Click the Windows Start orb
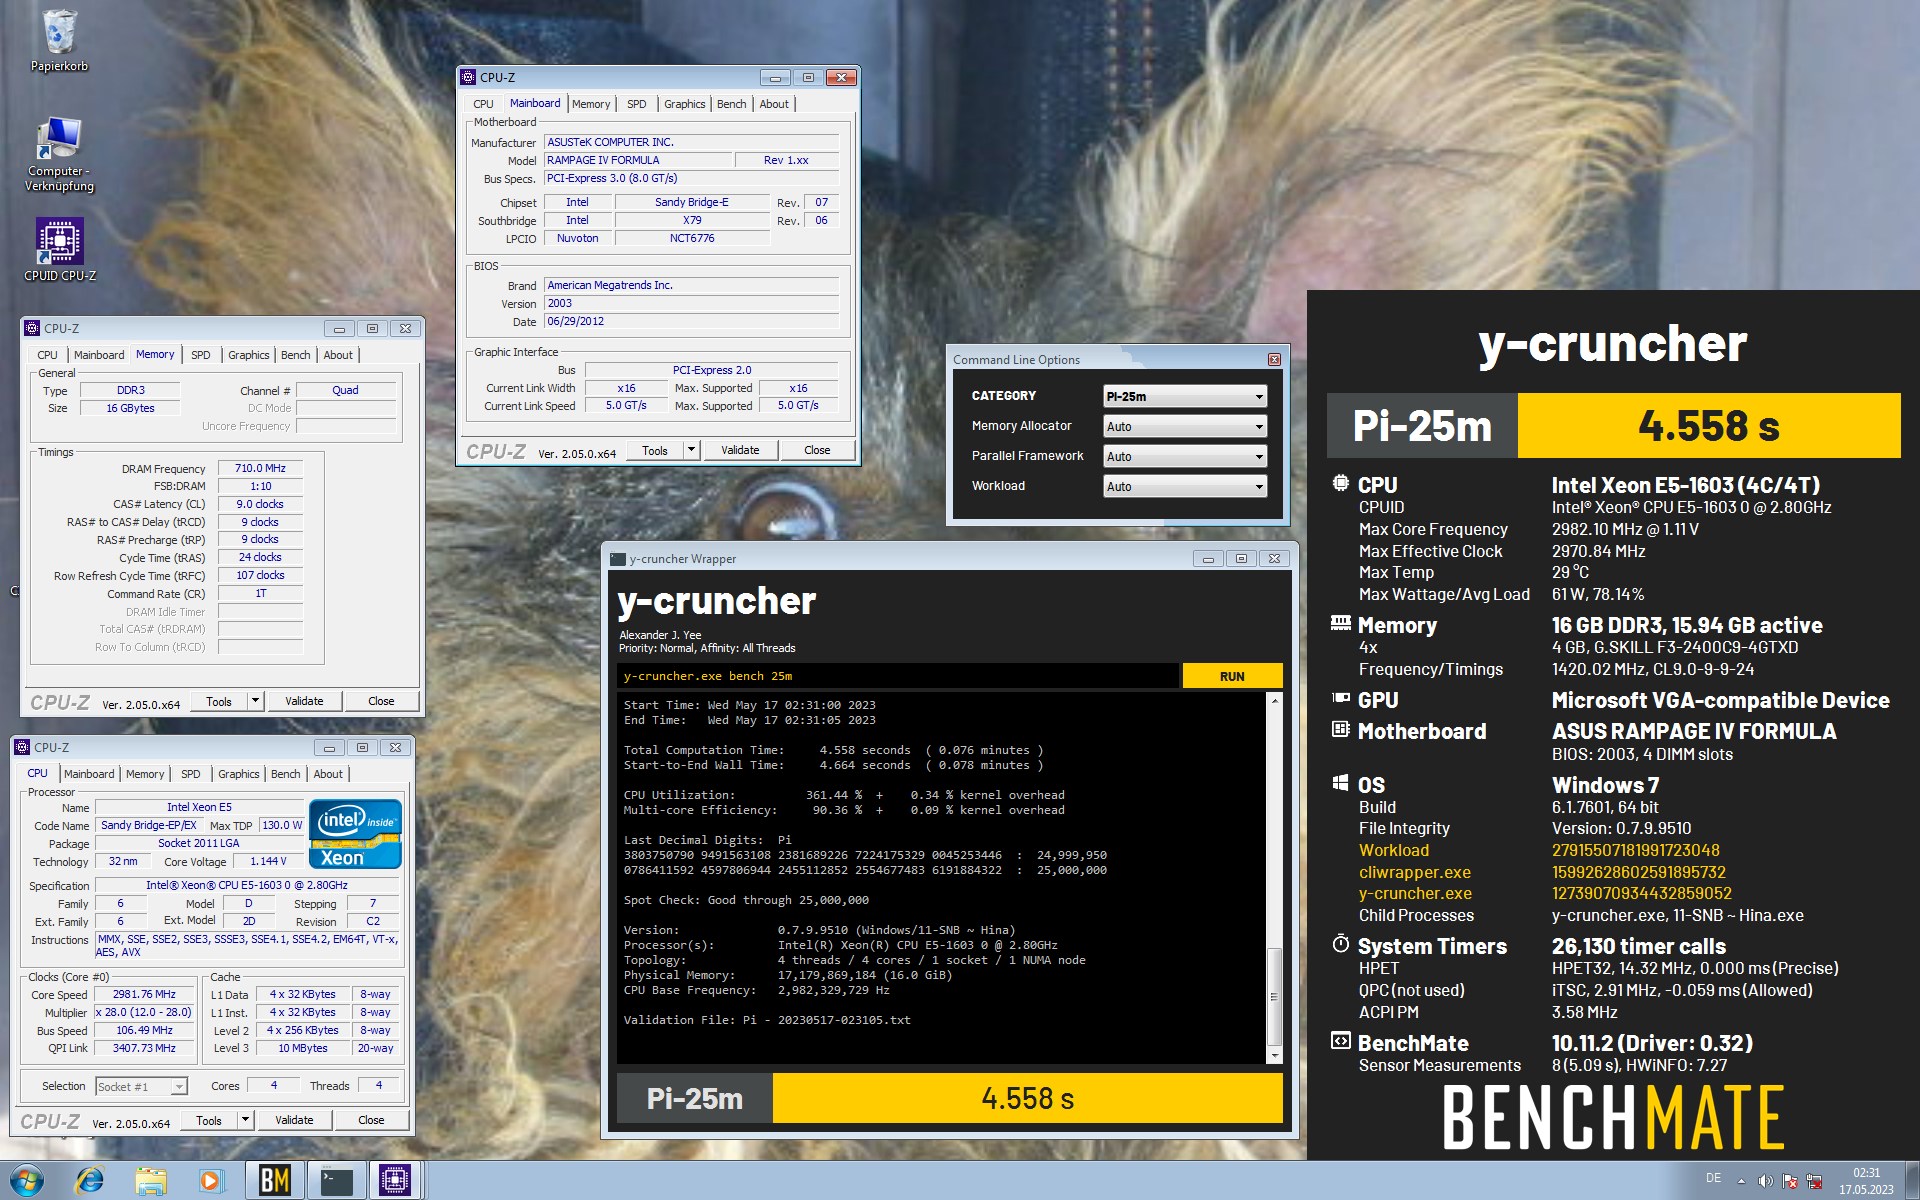Viewport: 1920px width, 1200px height. (x=27, y=1181)
